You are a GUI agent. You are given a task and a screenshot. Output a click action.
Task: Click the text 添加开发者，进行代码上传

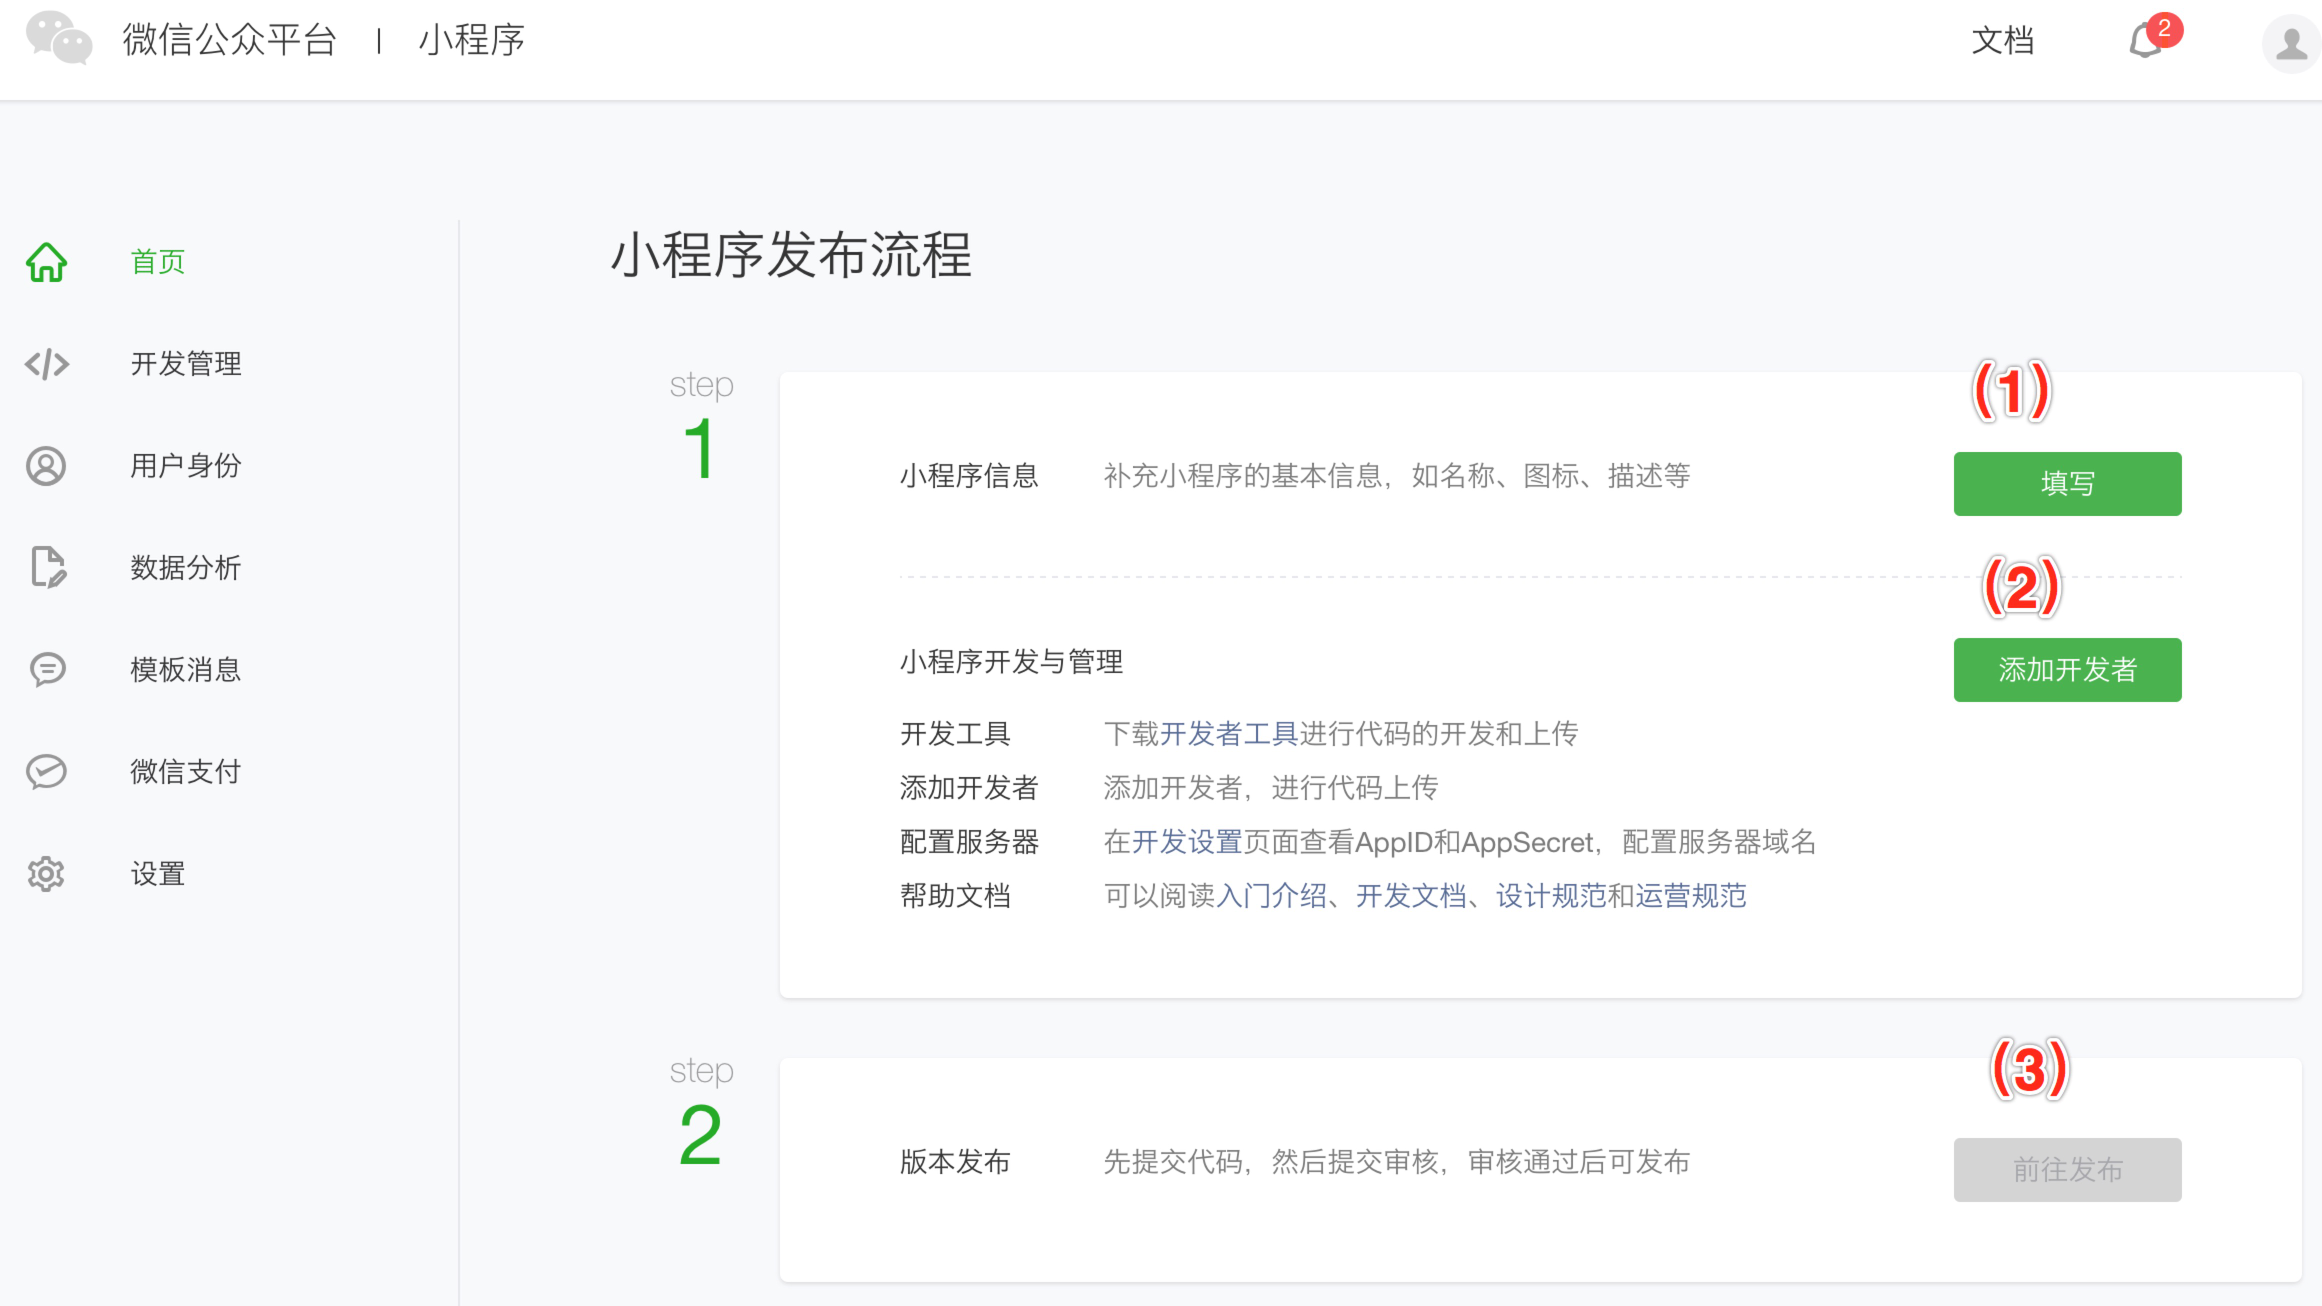[x=1270, y=788]
